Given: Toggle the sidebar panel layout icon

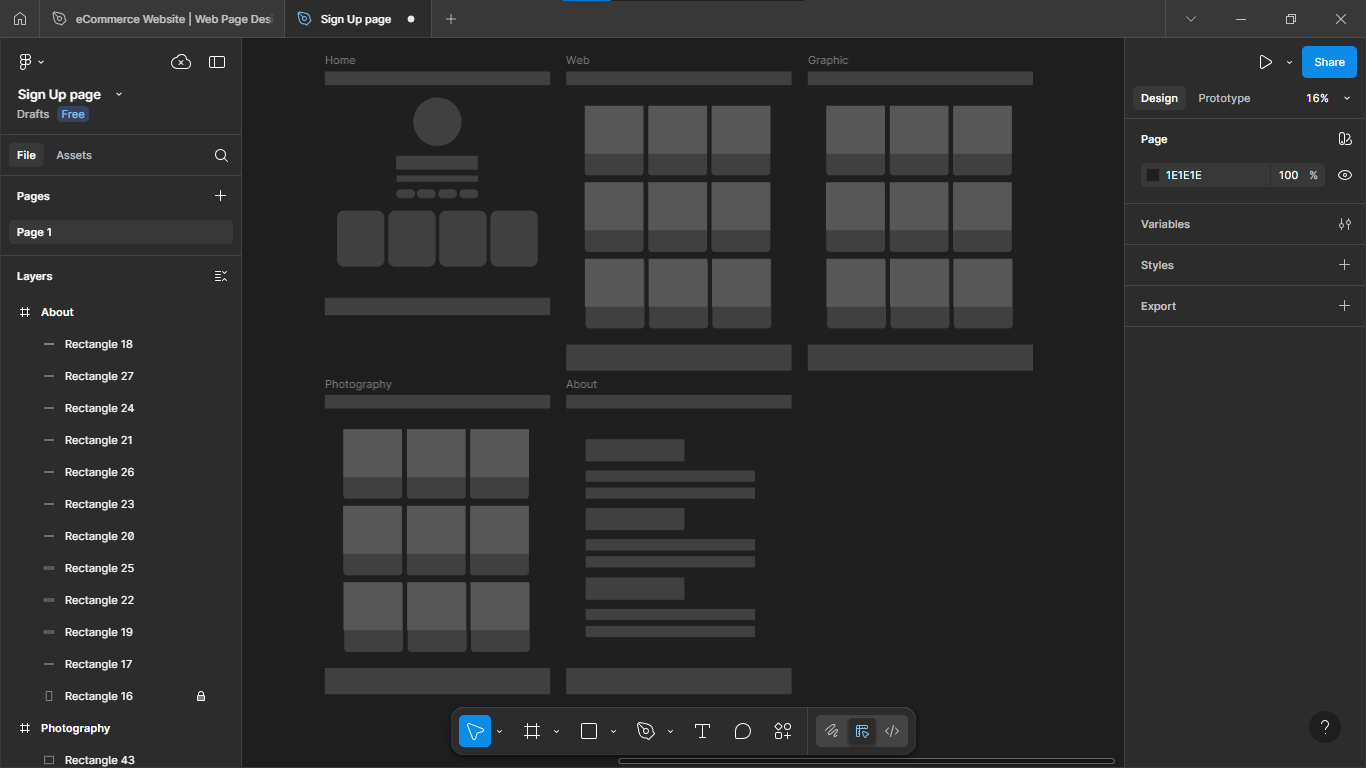Looking at the screenshot, I should click(x=217, y=62).
